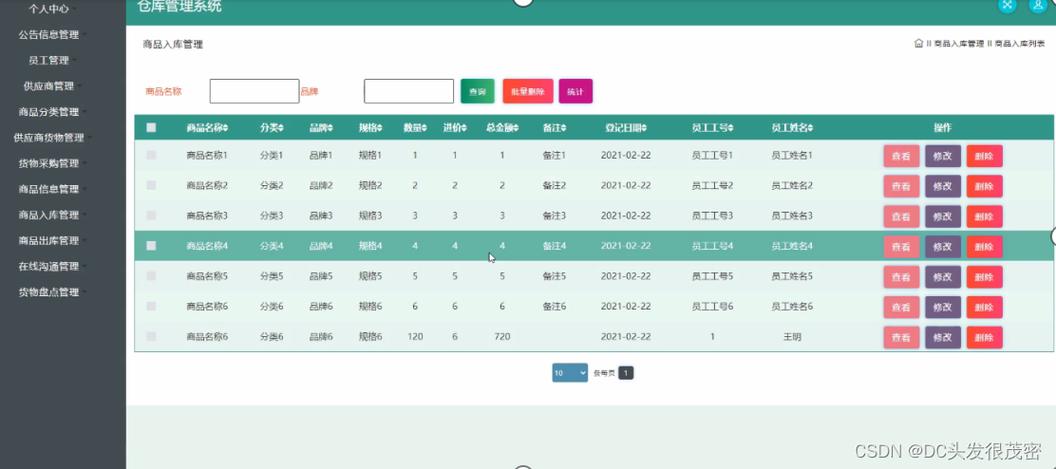Open 在线沟通管理 sidebar menu
This screenshot has width=1056, height=469.
[x=48, y=266]
